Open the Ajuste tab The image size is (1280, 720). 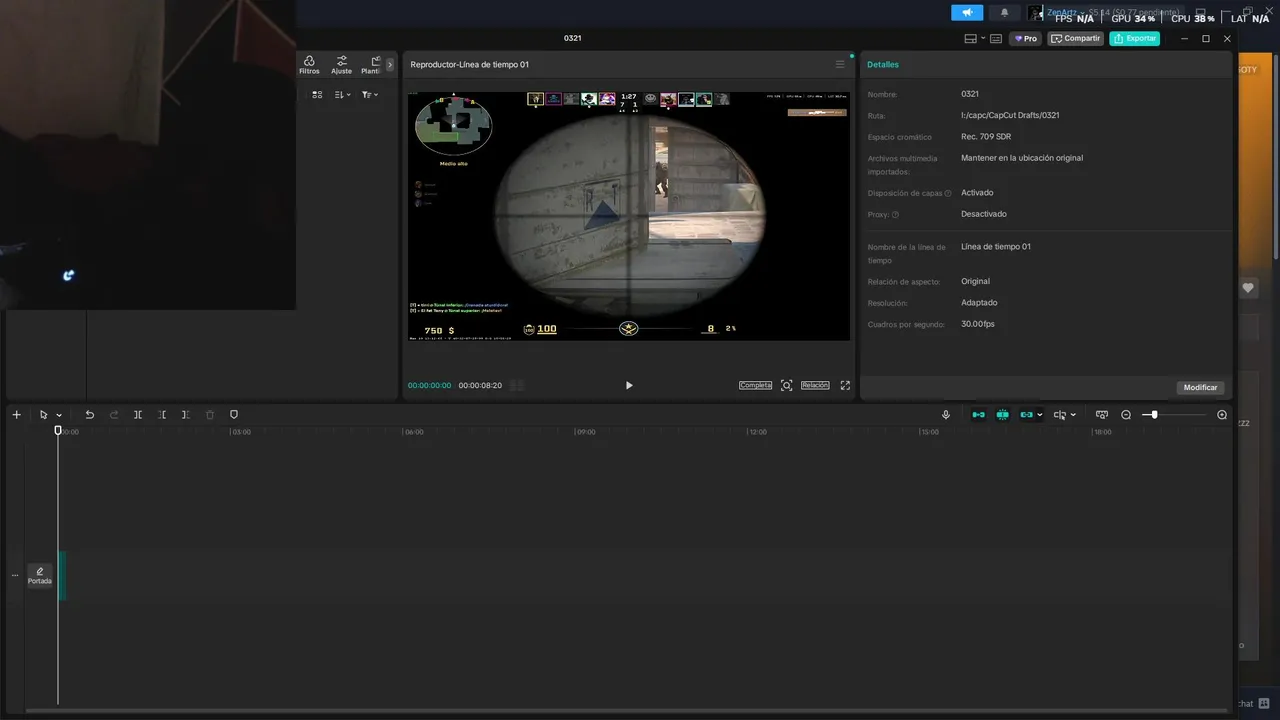click(x=342, y=65)
